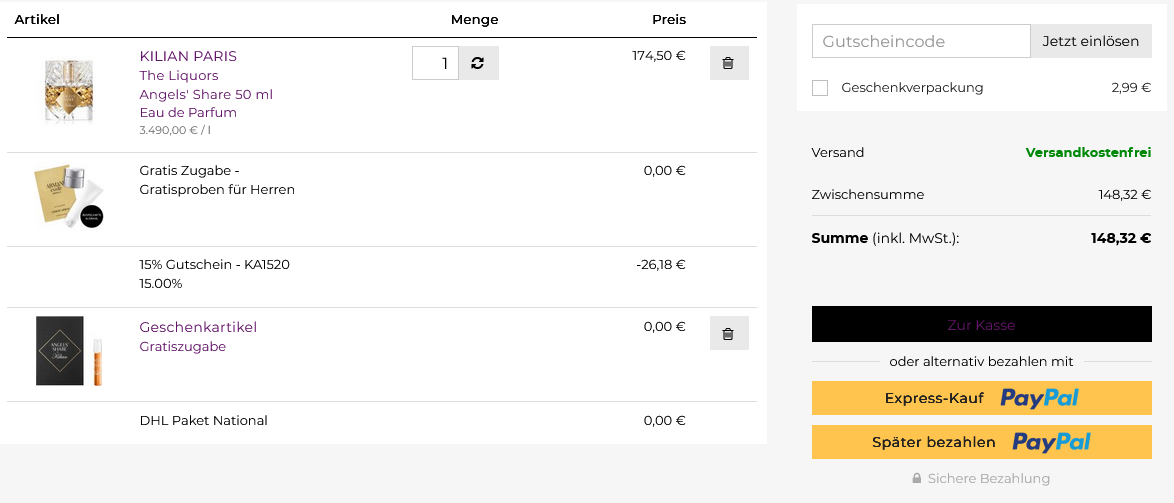
Task: Click the Gratisproben für Herren product image
Action: click(69, 196)
